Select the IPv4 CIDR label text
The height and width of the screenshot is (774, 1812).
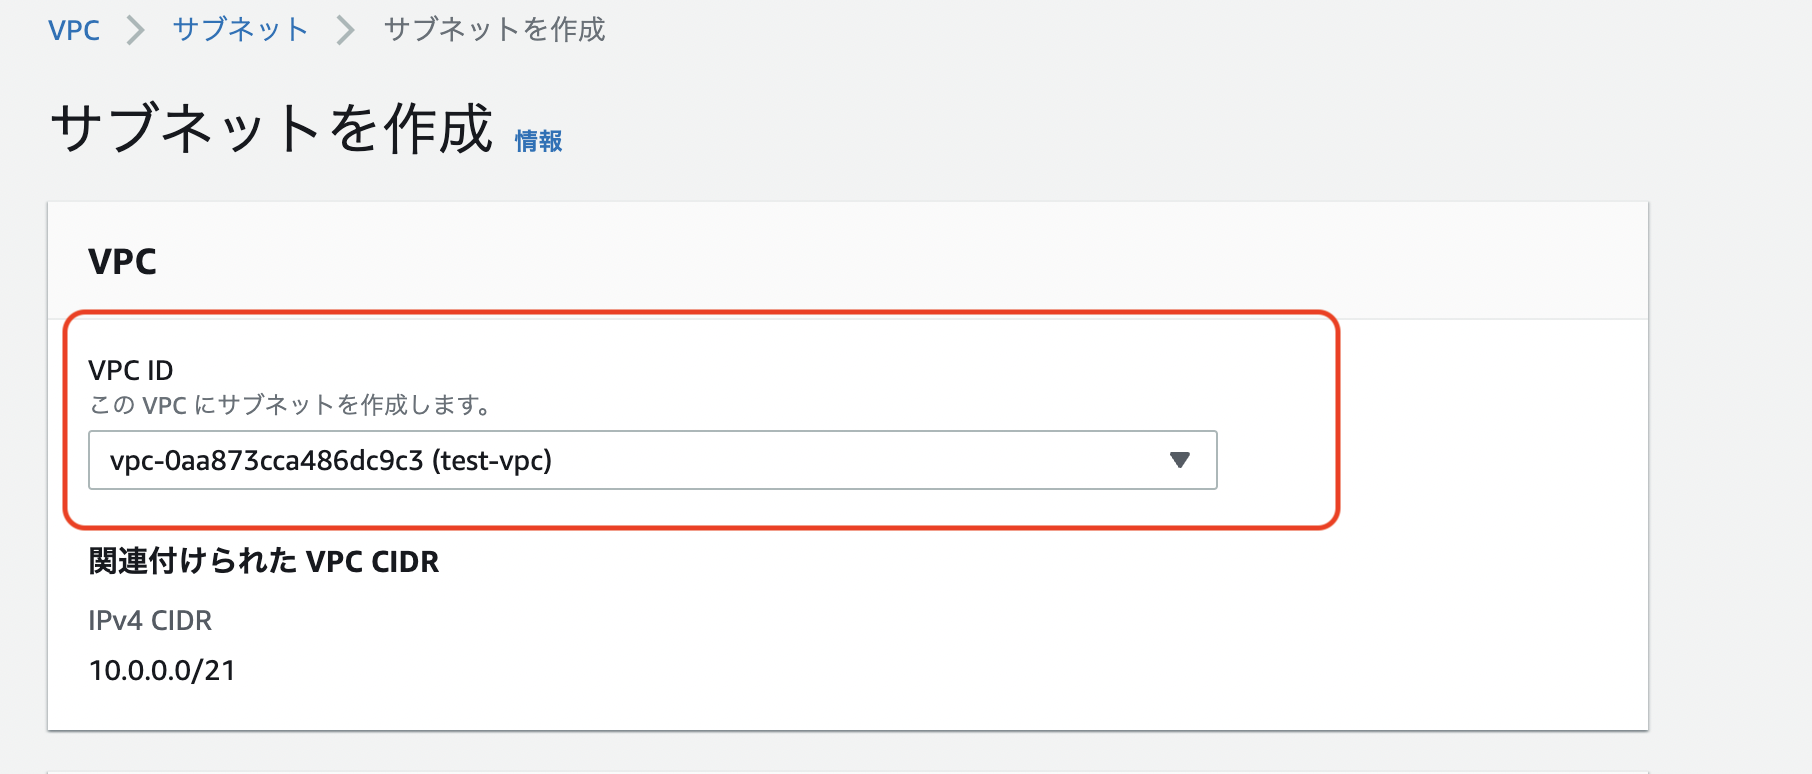(150, 620)
